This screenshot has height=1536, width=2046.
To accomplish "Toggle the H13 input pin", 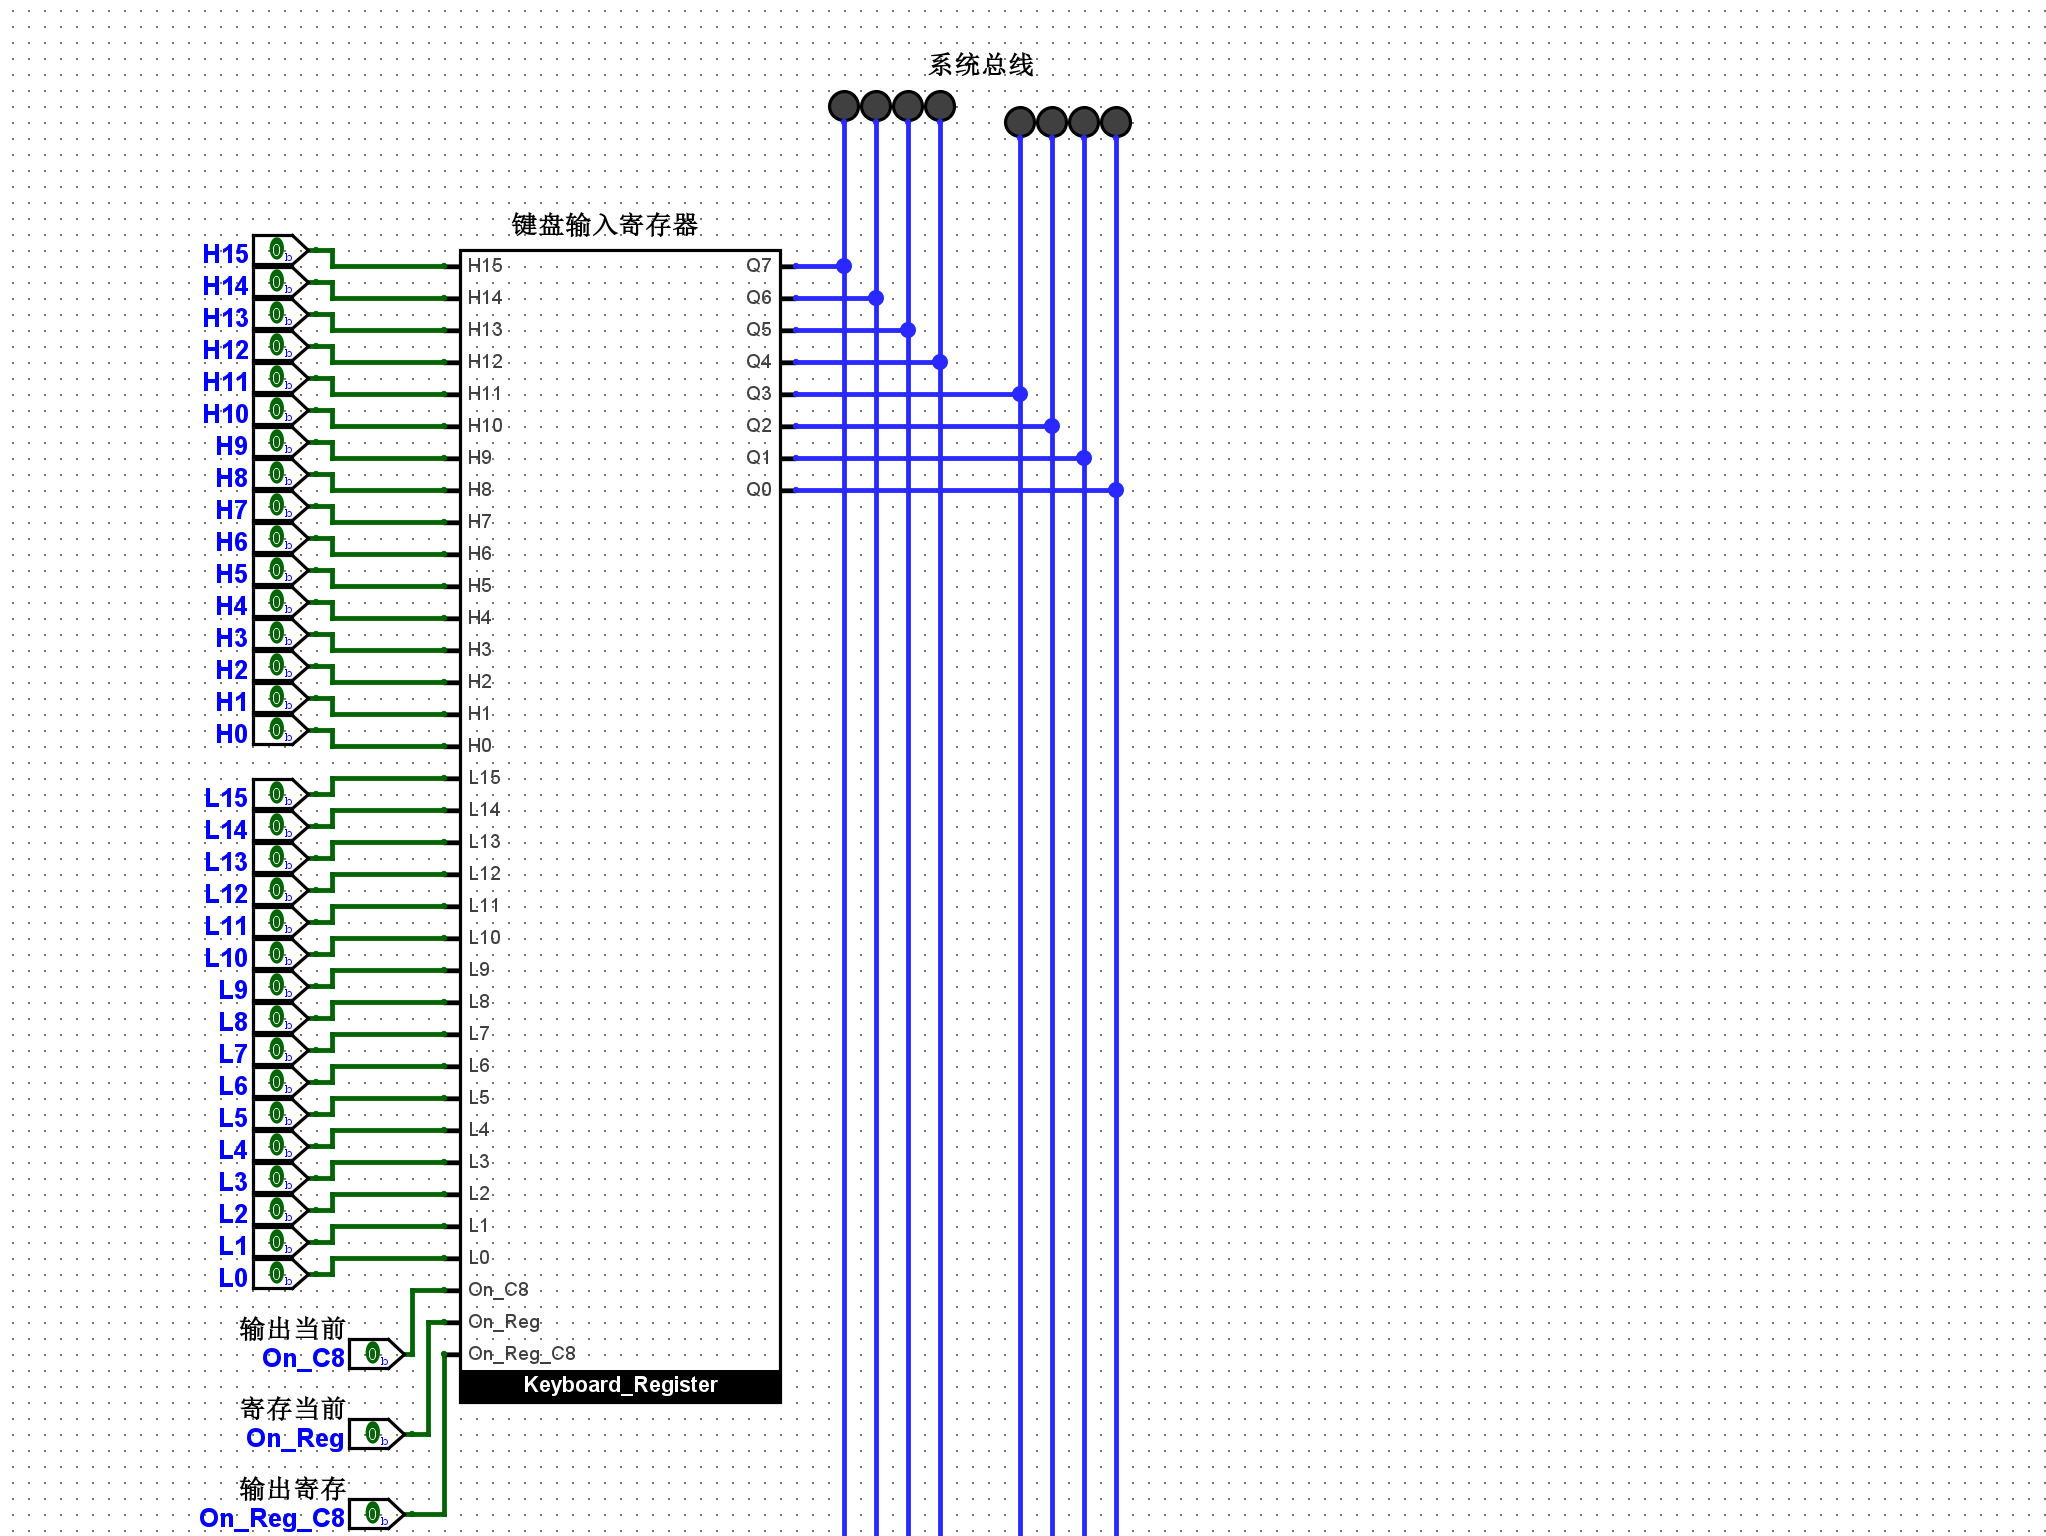I will click(x=280, y=314).
